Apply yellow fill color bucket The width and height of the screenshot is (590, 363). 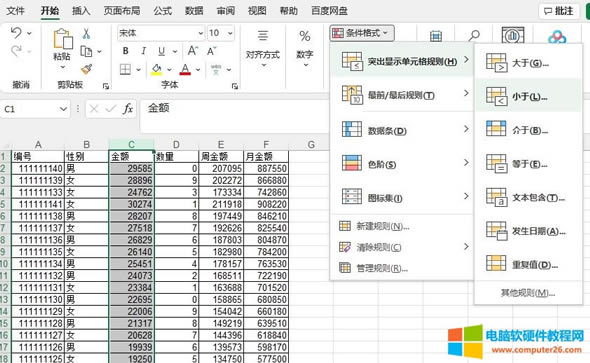click(157, 69)
